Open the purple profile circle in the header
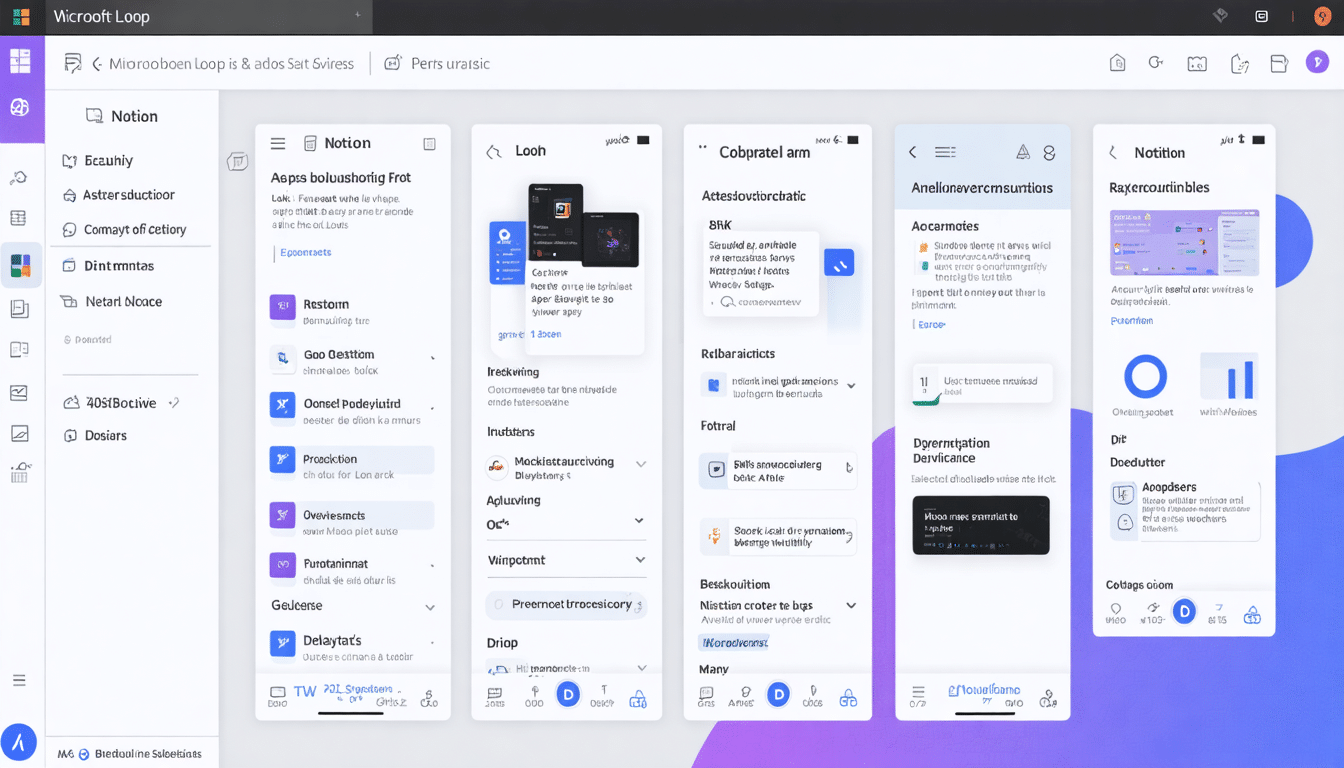The width and height of the screenshot is (1344, 768). pos(1318,62)
